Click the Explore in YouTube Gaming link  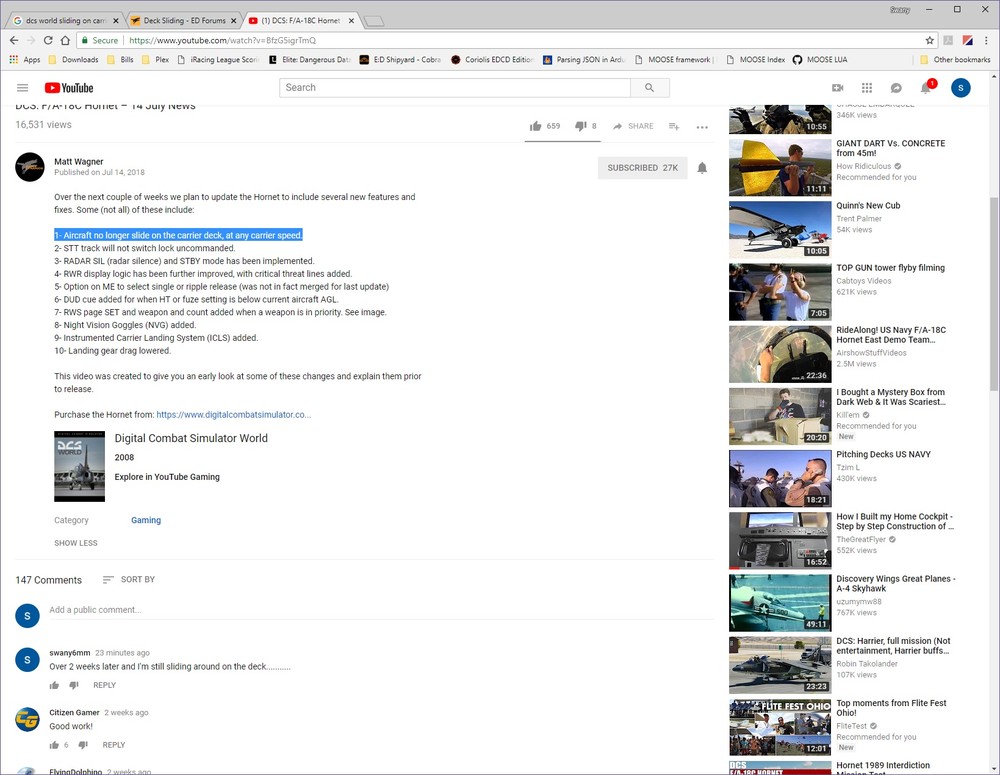click(166, 476)
